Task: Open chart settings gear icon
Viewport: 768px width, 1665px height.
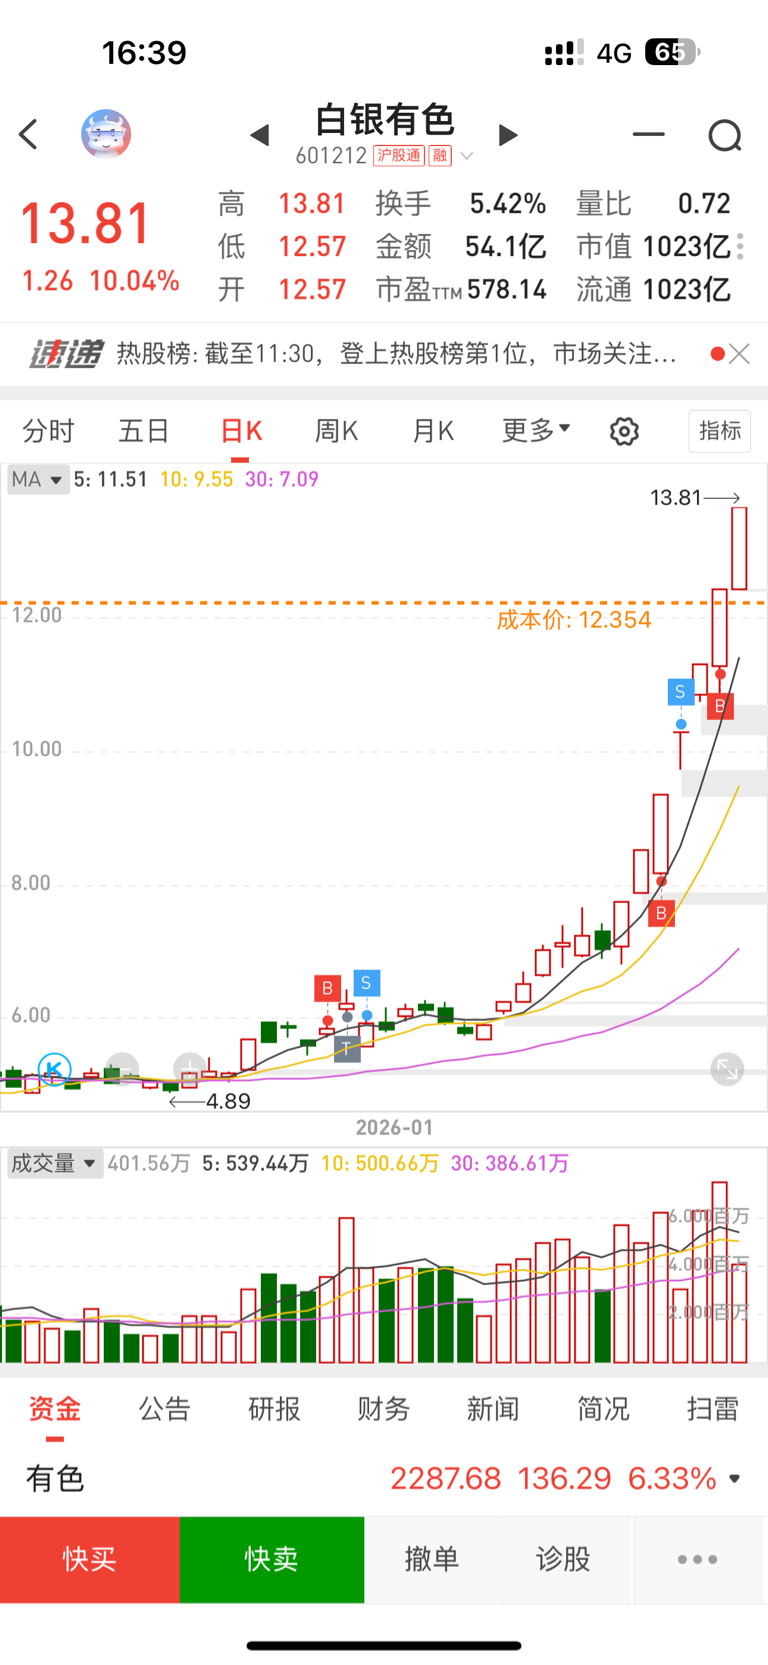Action: click(x=624, y=432)
